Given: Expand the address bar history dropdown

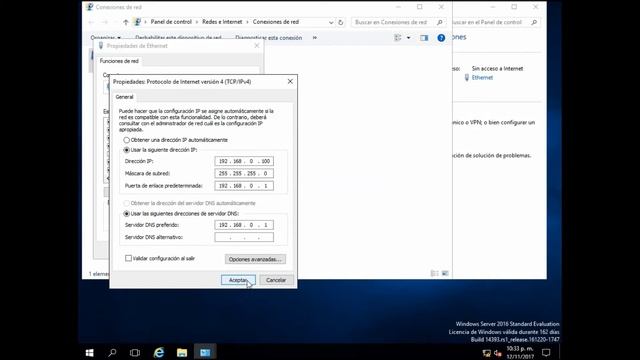Looking at the screenshot, I should [331, 22].
